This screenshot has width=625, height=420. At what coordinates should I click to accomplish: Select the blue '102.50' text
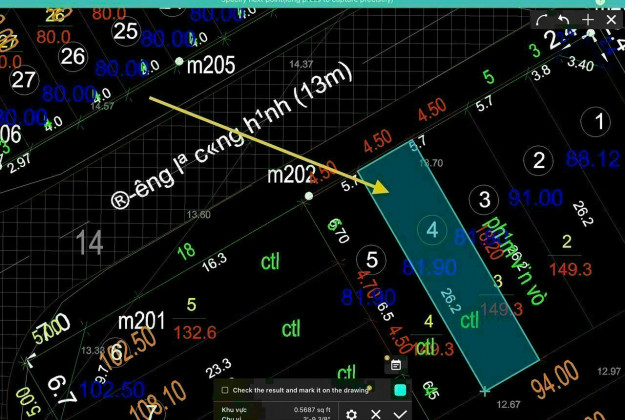click(112, 389)
